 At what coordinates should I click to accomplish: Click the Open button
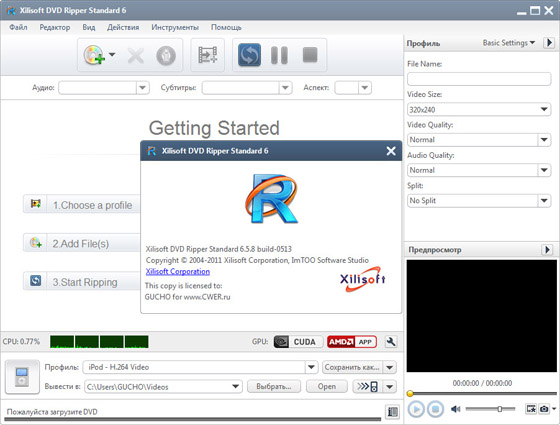click(x=327, y=386)
